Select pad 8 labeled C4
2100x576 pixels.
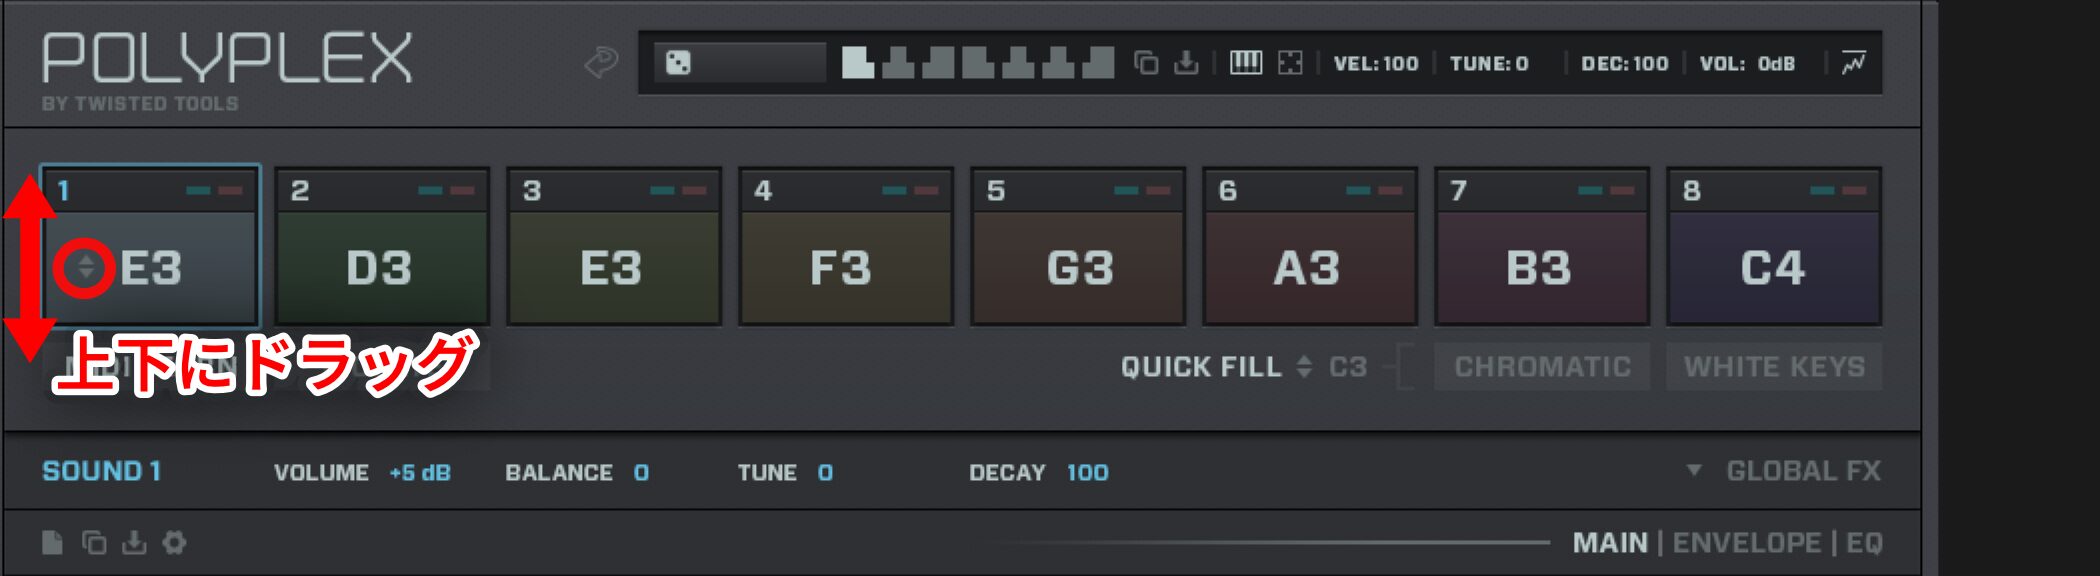pyautogui.click(x=1774, y=246)
